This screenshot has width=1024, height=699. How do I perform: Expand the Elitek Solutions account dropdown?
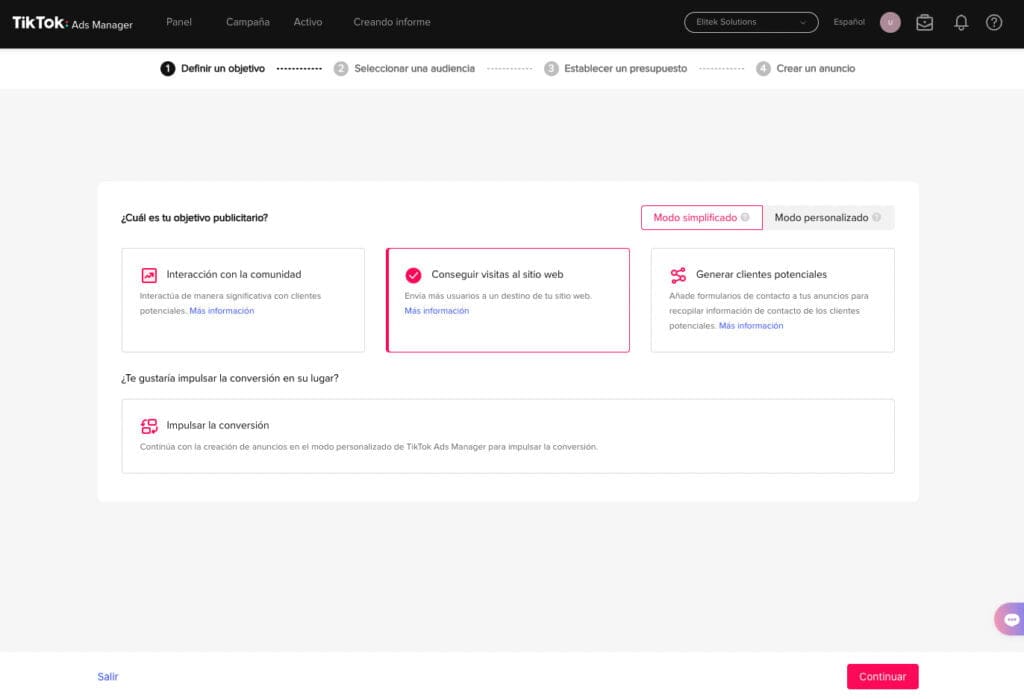click(x=751, y=22)
